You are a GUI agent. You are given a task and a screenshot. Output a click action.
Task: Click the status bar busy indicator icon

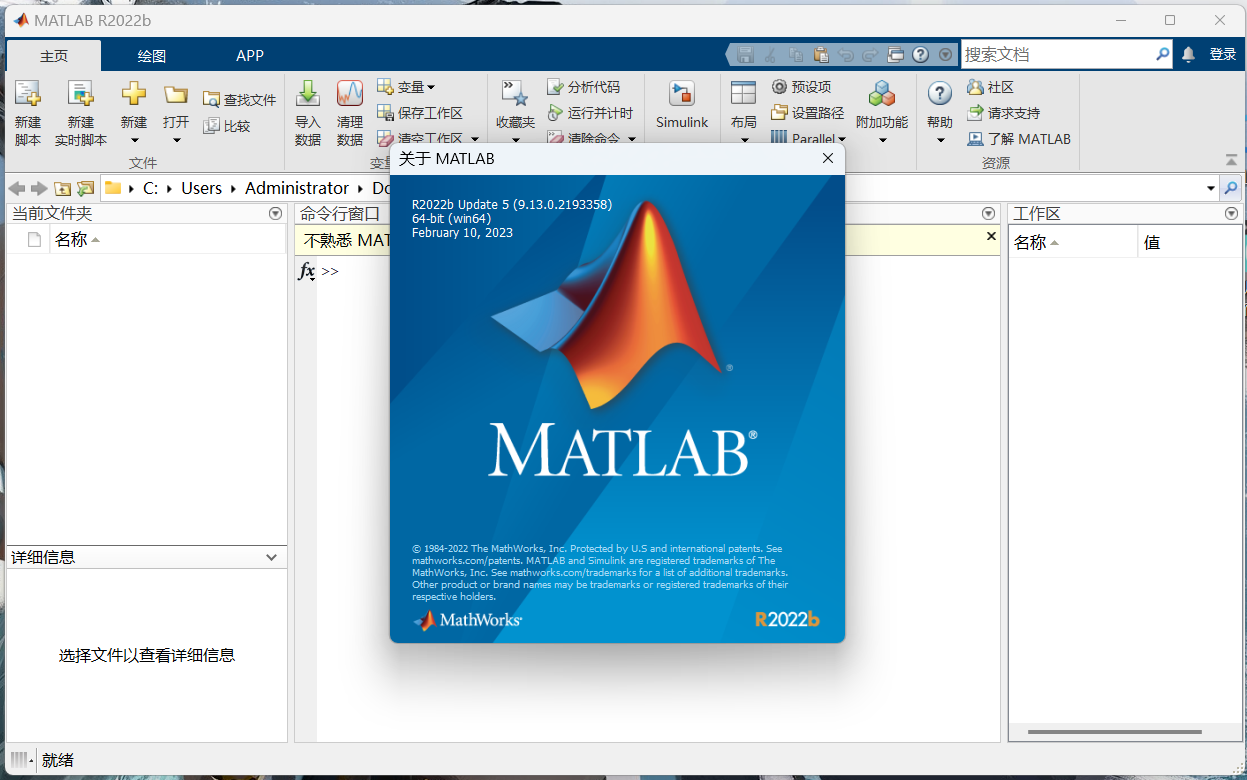click(21, 761)
